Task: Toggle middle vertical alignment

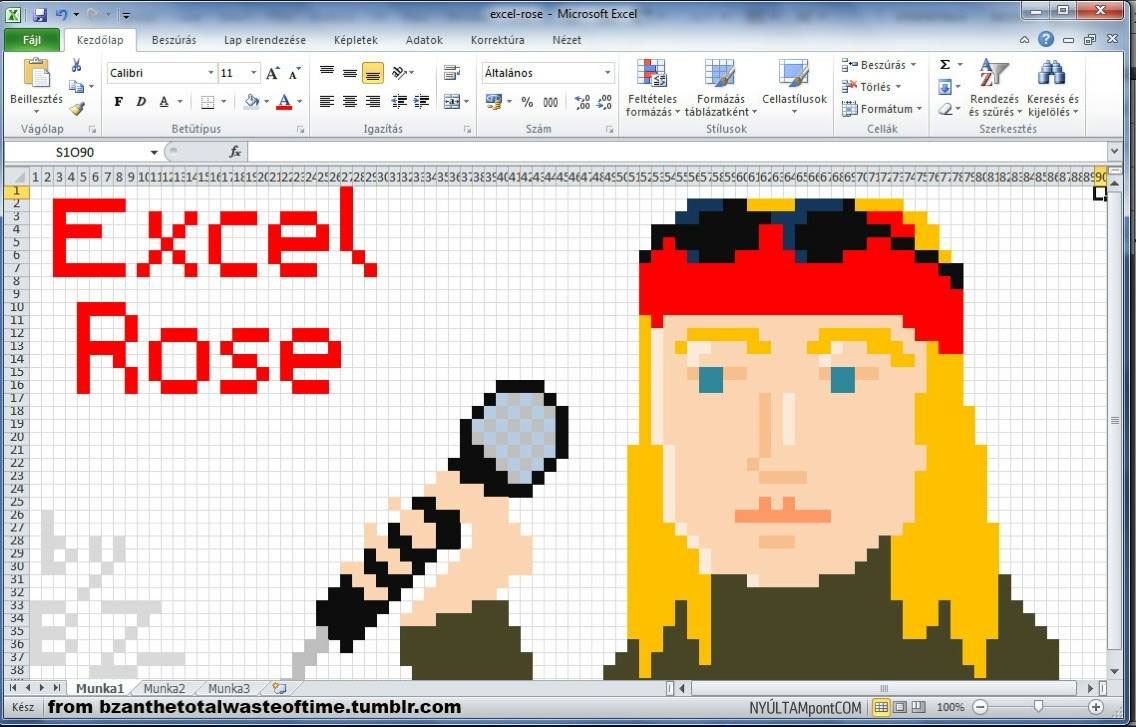Action: [x=350, y=72]
